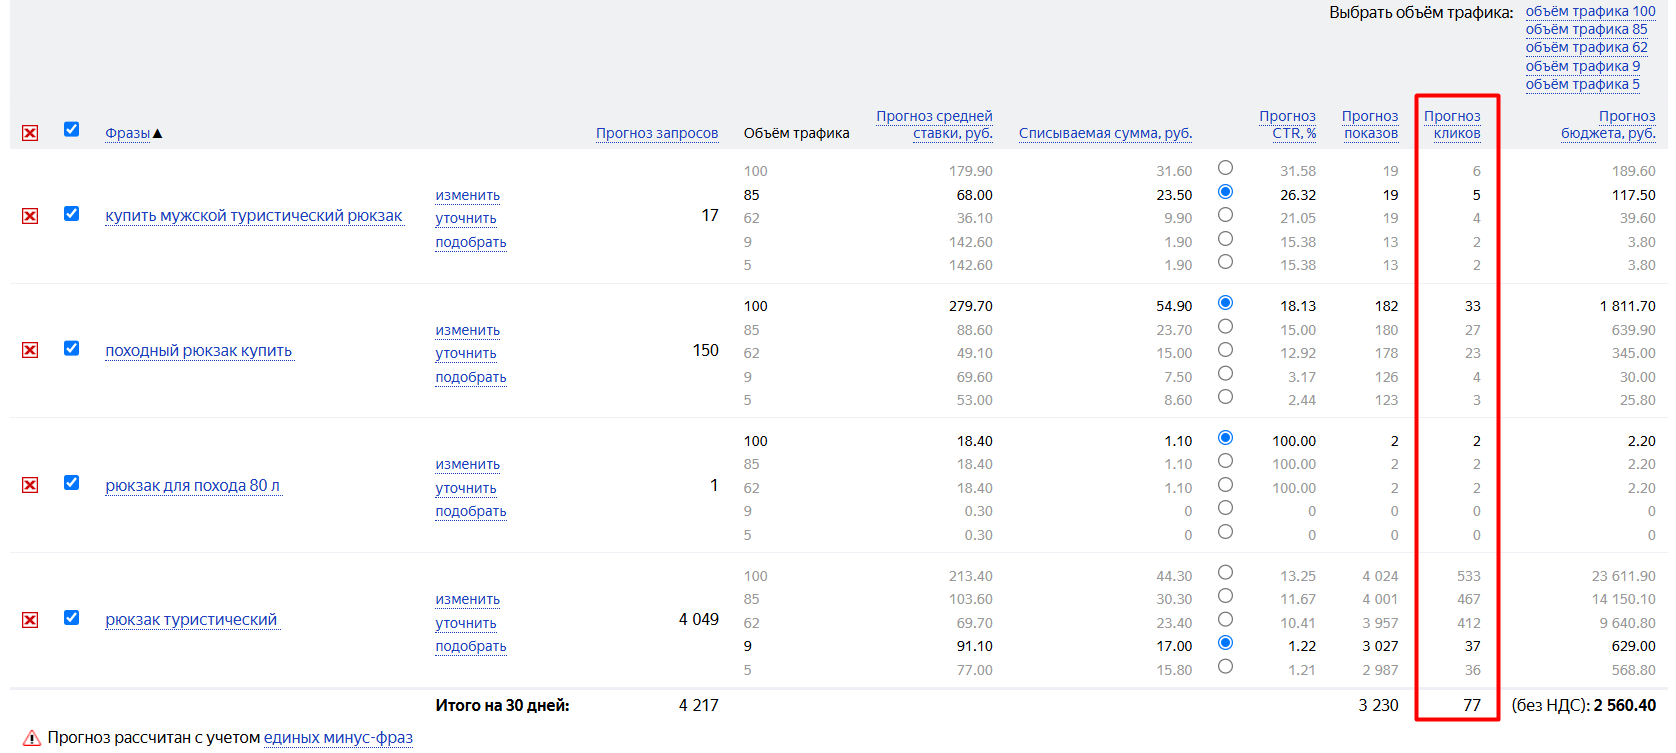Choose 'объём трафика 100' link
Viewport: 1676px width, 753px height.
pyautogui.click(x=1590, y=11)
